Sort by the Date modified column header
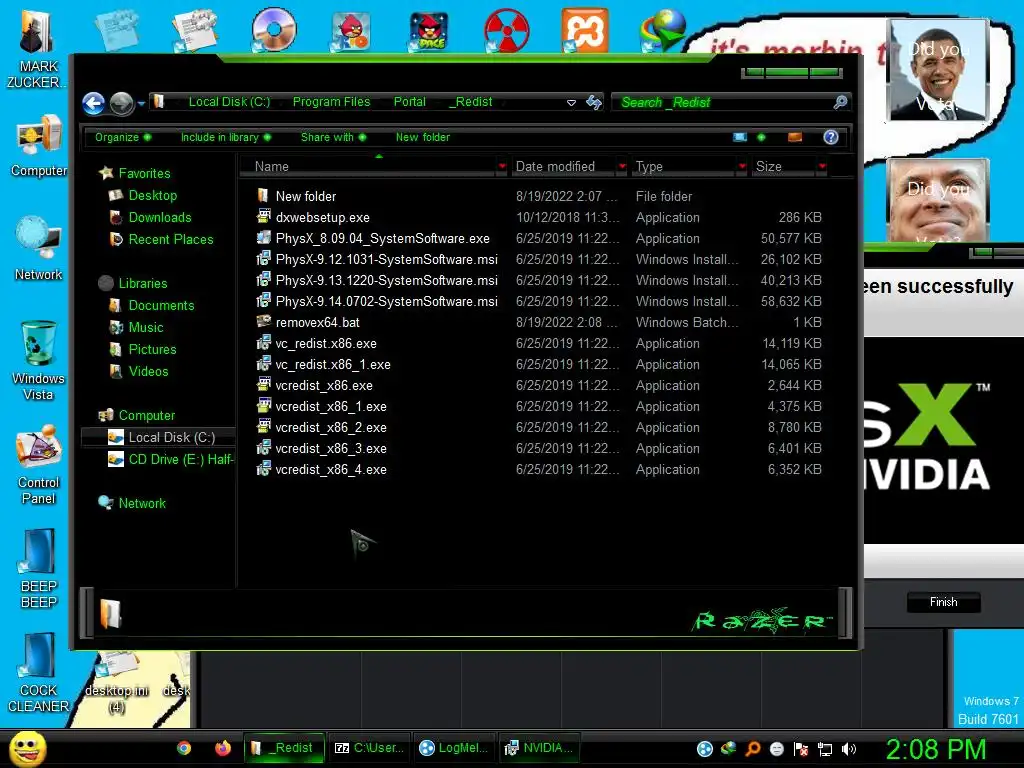Viewport: 1024px width, 768px height. pyautogui.click(x=563, y=167)
